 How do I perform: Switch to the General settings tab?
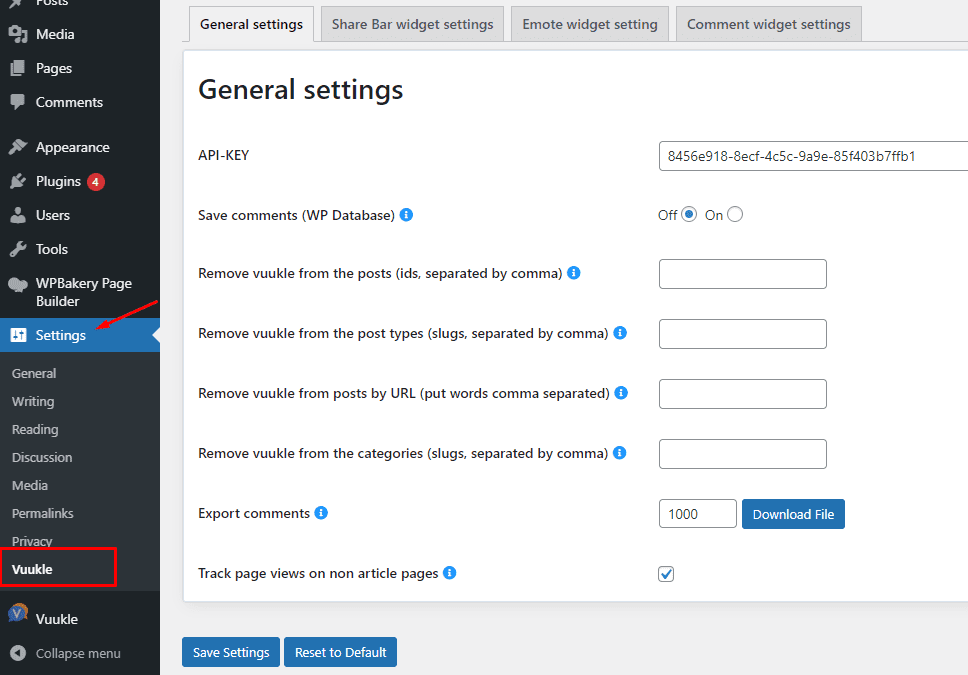[x=251, y=24]
